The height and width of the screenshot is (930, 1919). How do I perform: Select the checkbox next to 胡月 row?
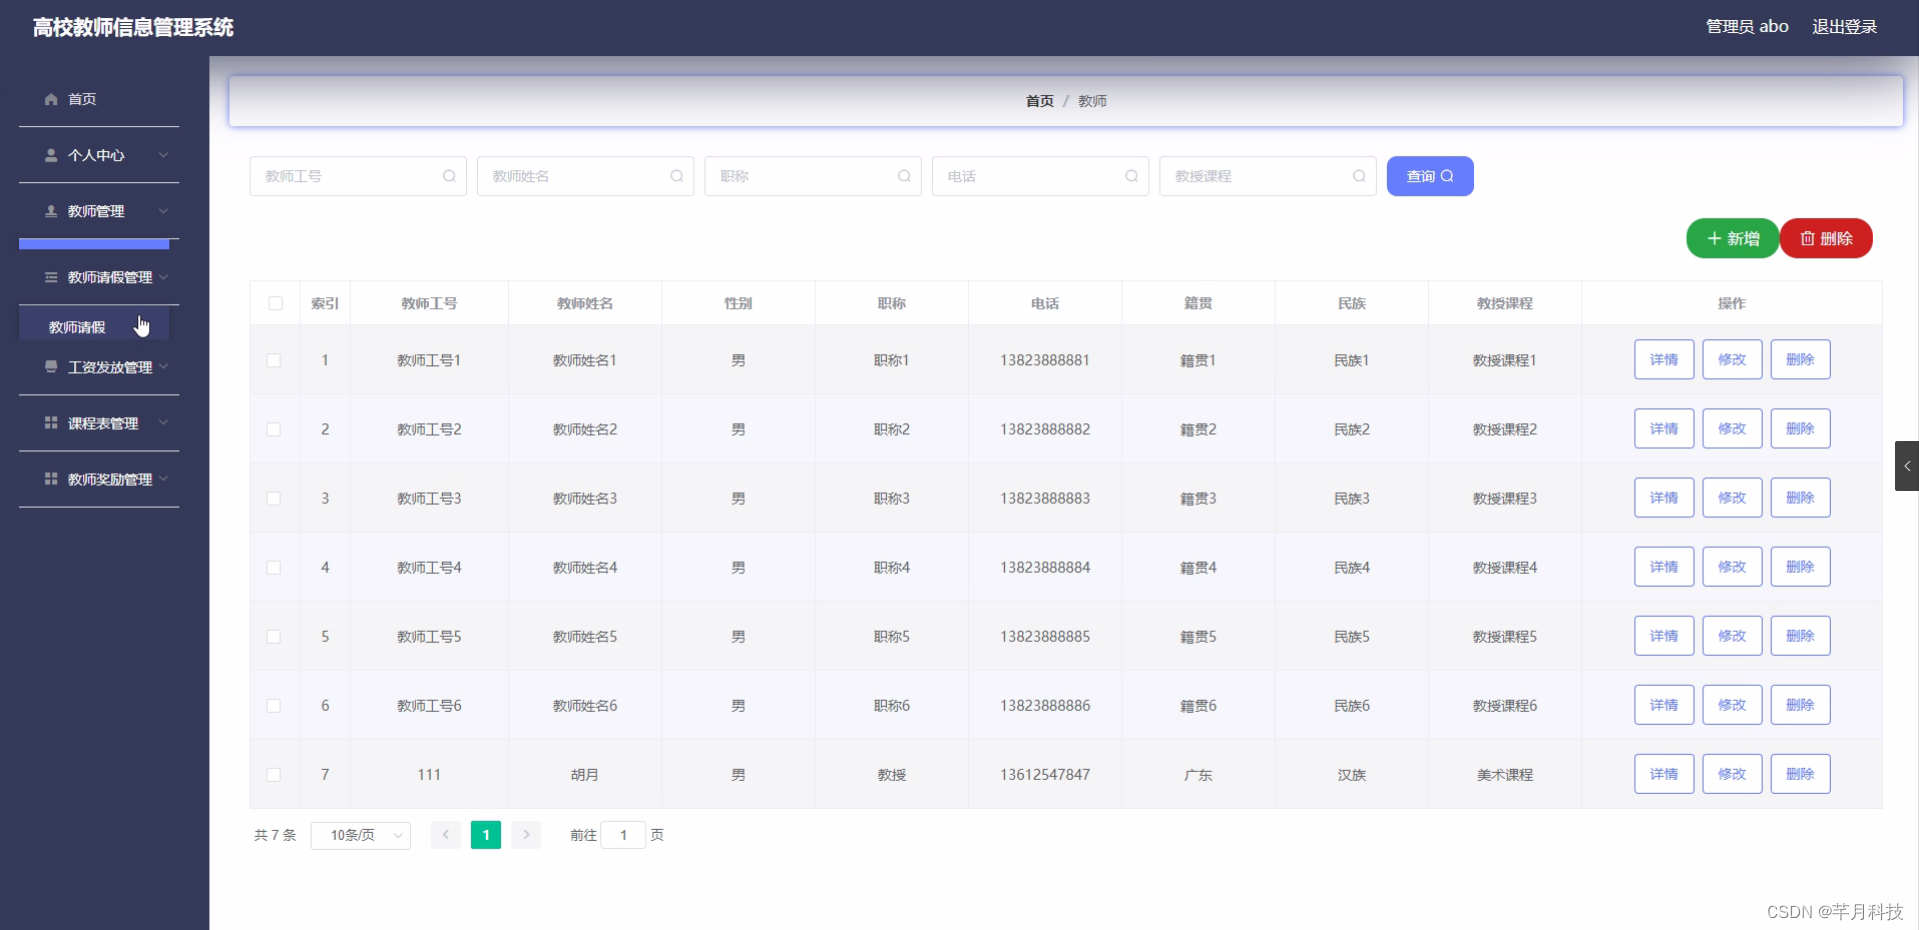coord(274,774)
